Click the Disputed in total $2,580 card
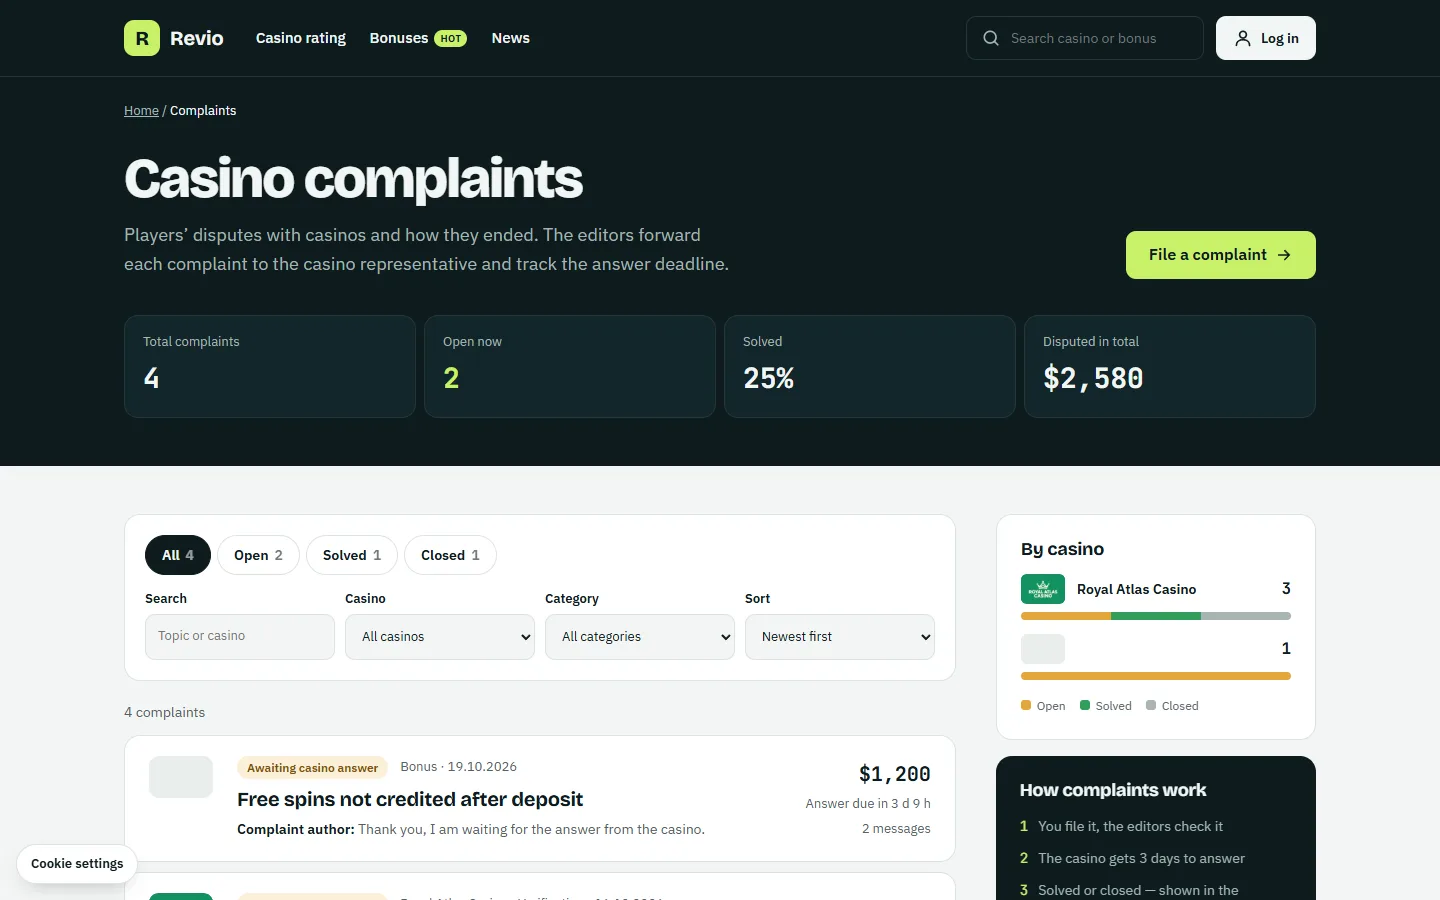The height and width of the screenshot is (900, 1440). 1170,366
